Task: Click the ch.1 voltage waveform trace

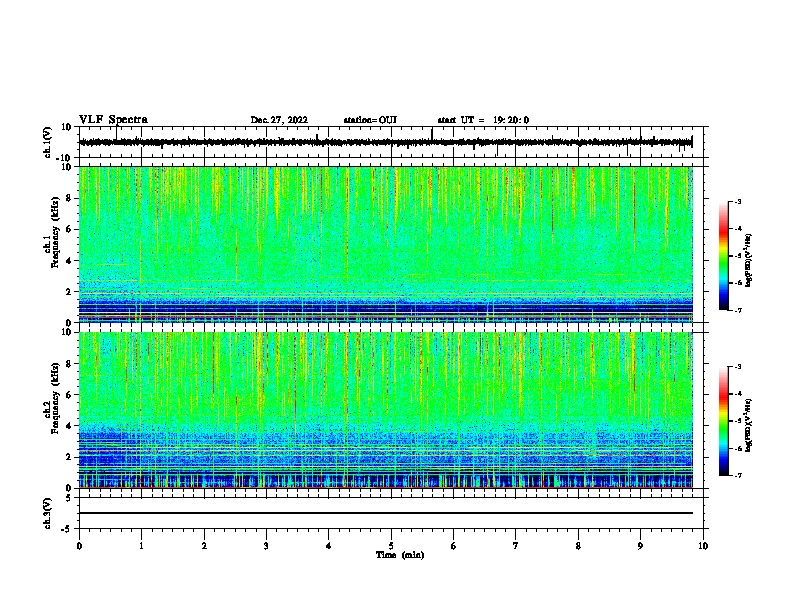Action: [x=385, y=142]
